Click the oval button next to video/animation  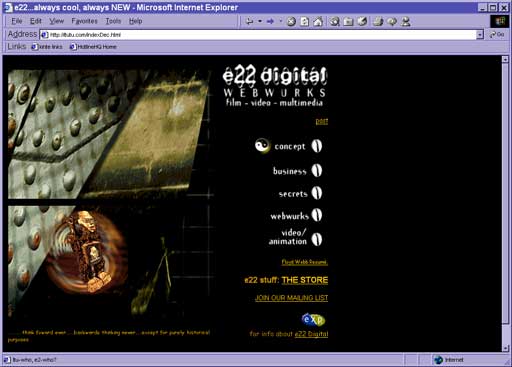pyautogui.click(x=317, y=239)
